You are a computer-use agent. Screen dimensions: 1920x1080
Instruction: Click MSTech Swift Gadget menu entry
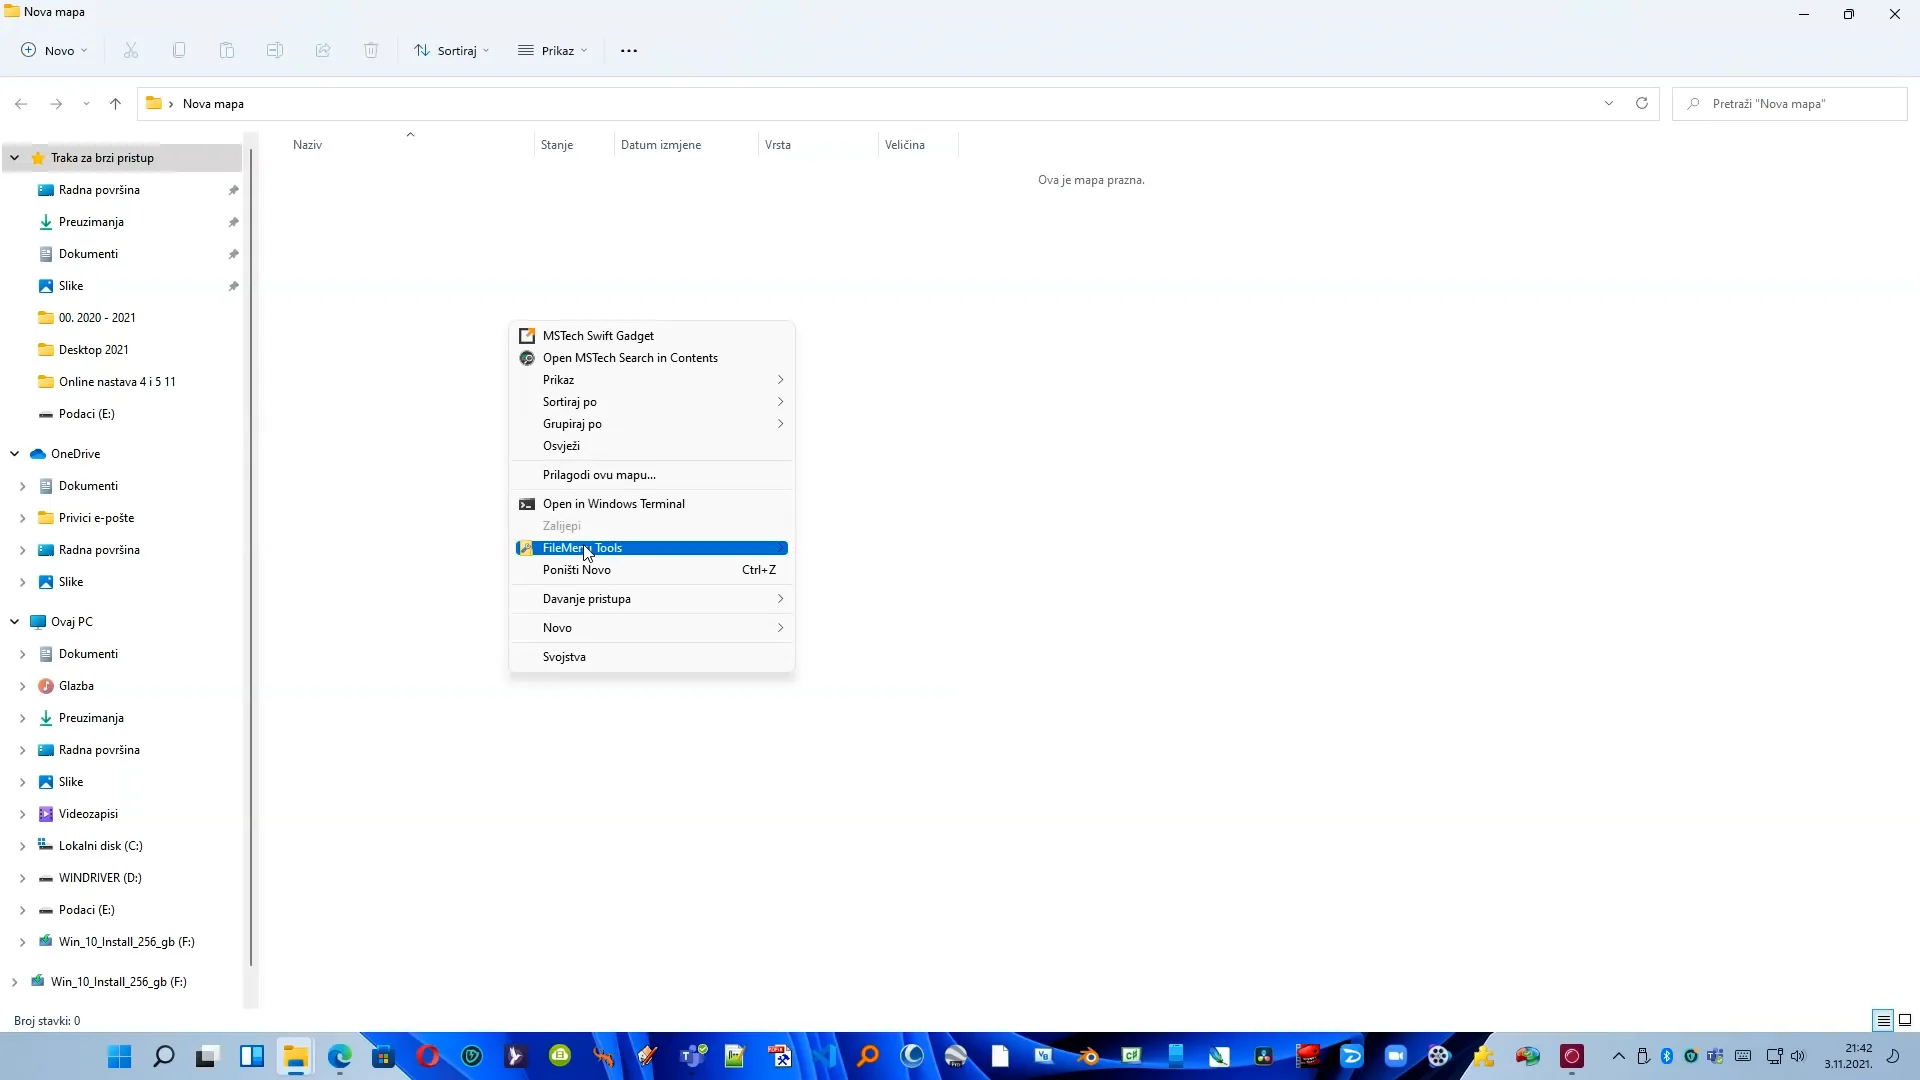(x=598, y=336)
